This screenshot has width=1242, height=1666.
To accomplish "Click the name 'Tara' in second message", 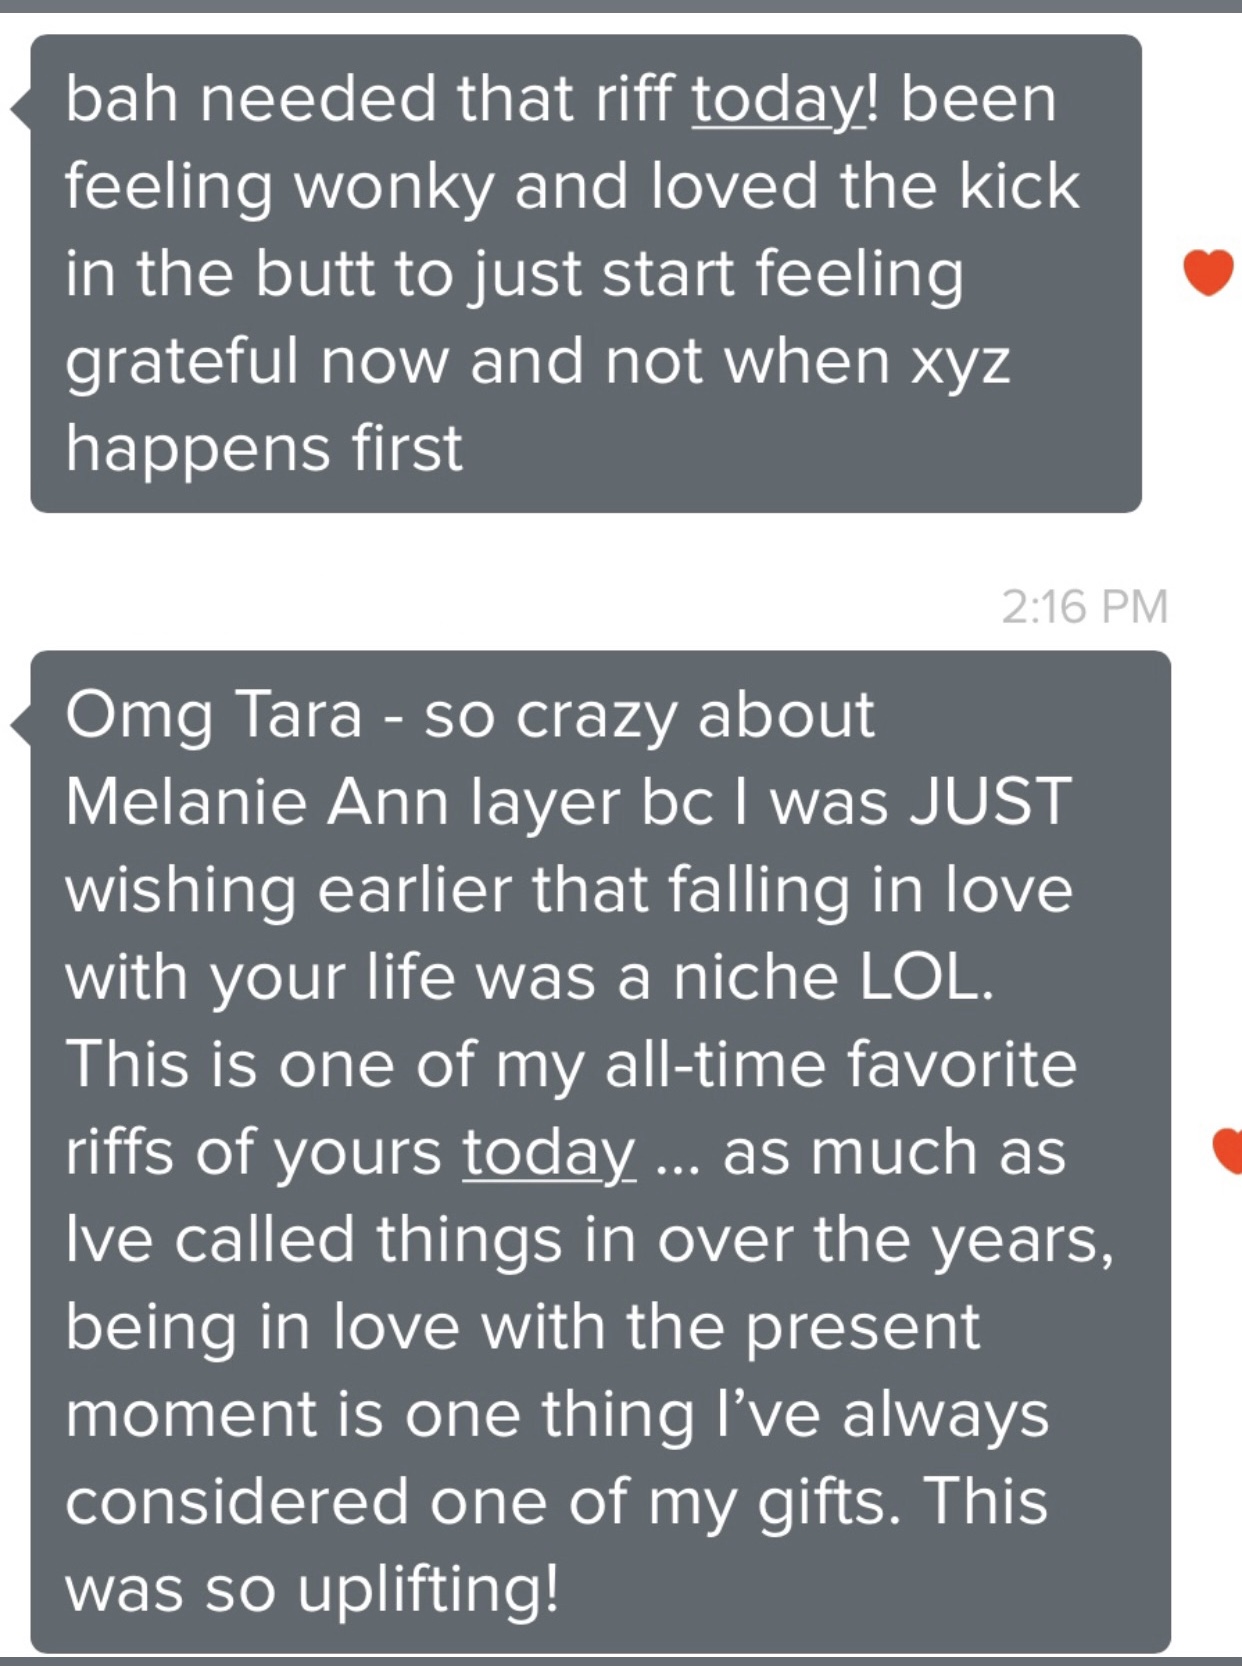I will click(297, 716).
